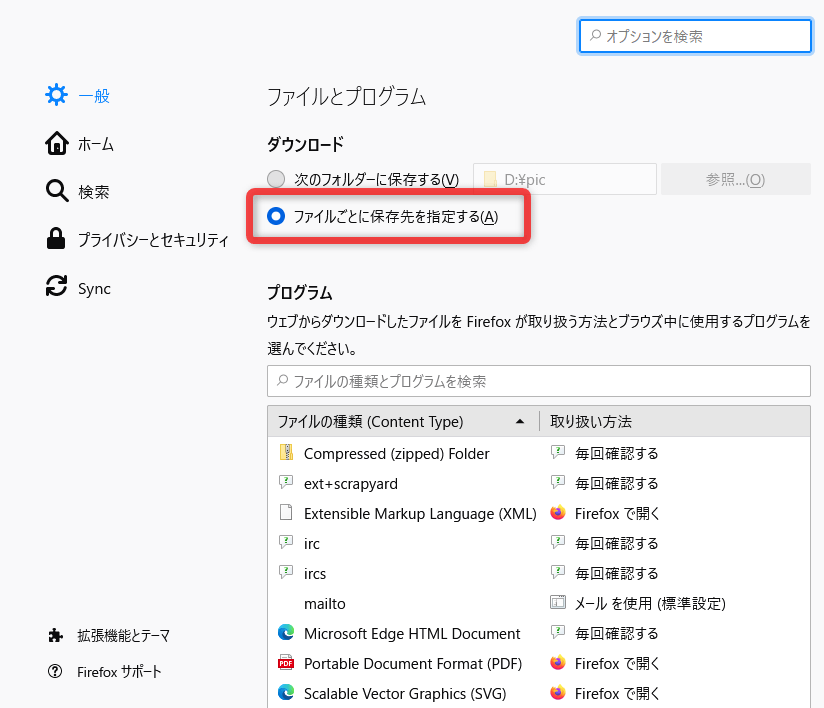Screen dimensions: 824x708
Task: Open the 検索 settings category
Action: point(78,191)
